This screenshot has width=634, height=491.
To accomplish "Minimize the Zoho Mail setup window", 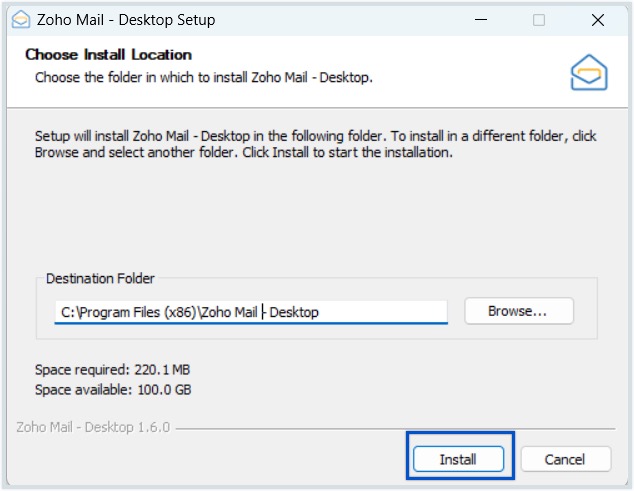I will [481, 19].
